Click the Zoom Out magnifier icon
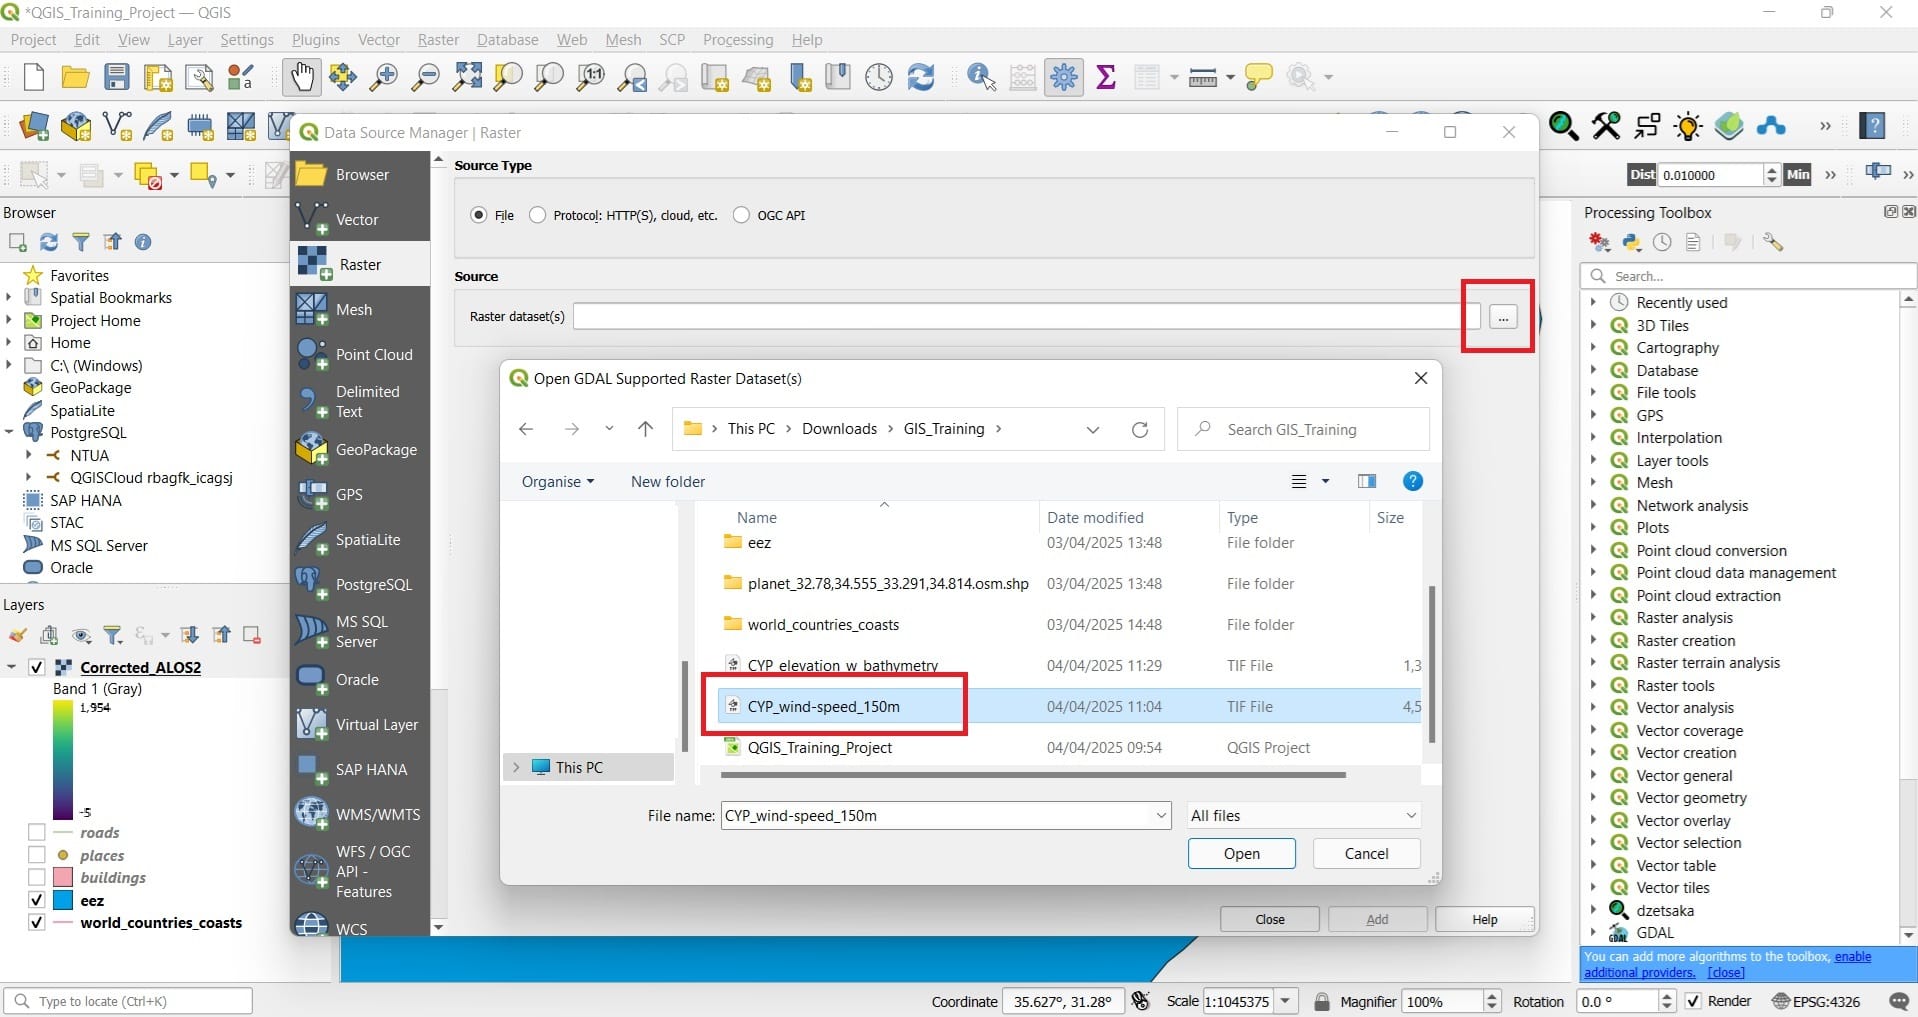The image size is (1918, 1017). coord(425,77)
